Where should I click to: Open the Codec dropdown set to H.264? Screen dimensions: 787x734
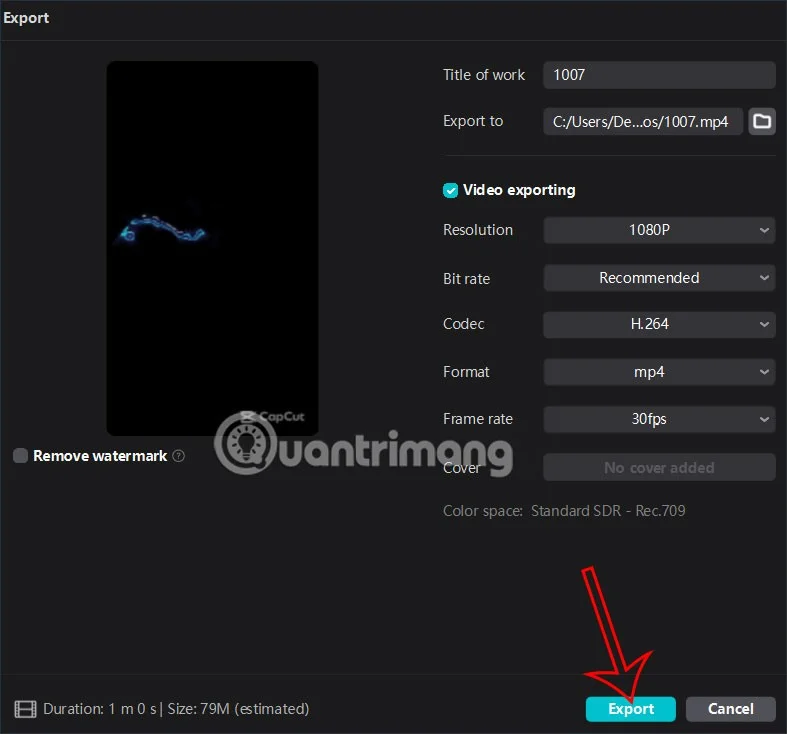[659, 324]
